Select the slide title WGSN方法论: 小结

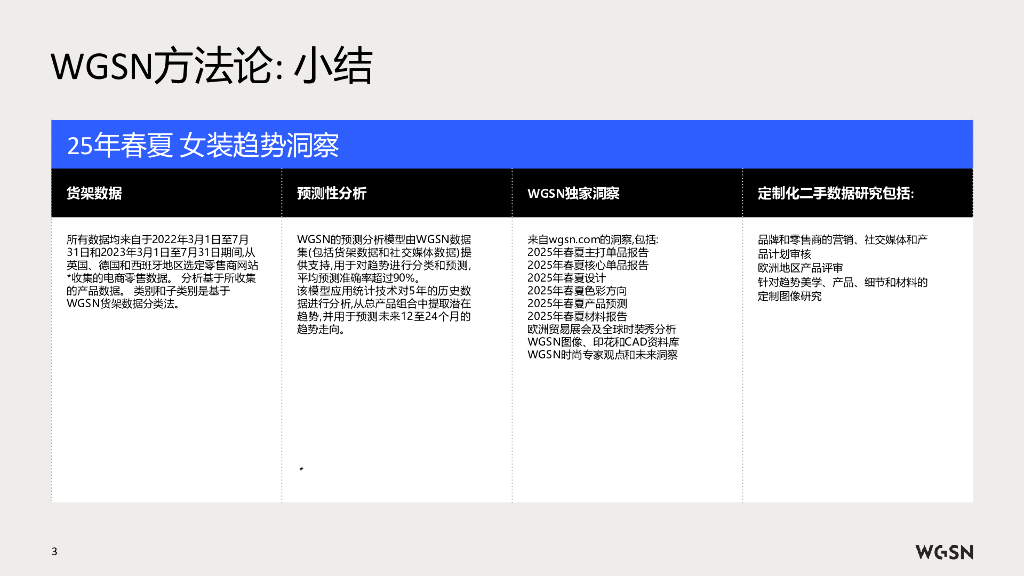pyautogui.click(x=211, y=67)
